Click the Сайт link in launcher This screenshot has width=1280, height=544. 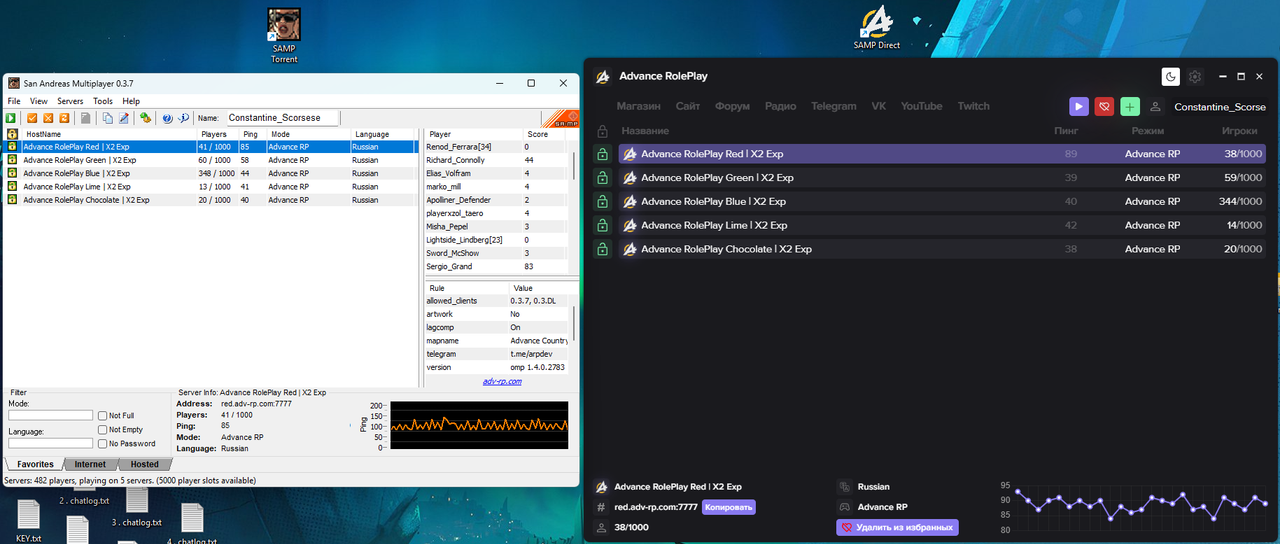(687, 106)
